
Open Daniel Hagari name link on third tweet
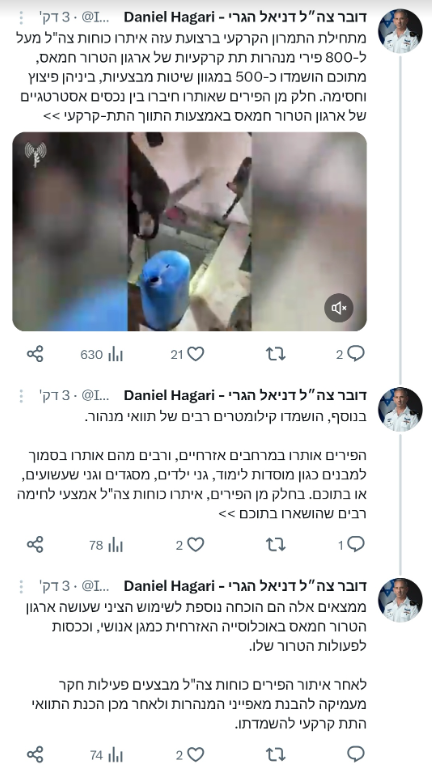245,586
